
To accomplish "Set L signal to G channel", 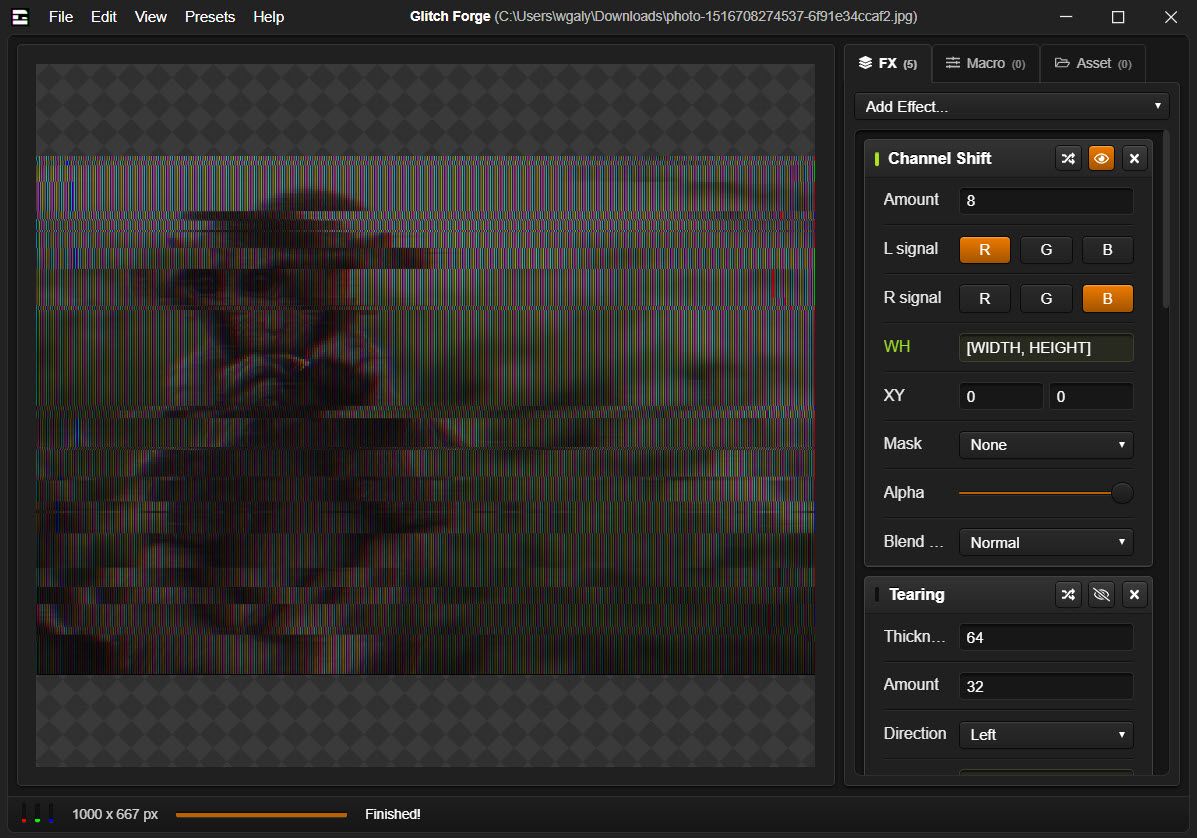I will 1046,250.
